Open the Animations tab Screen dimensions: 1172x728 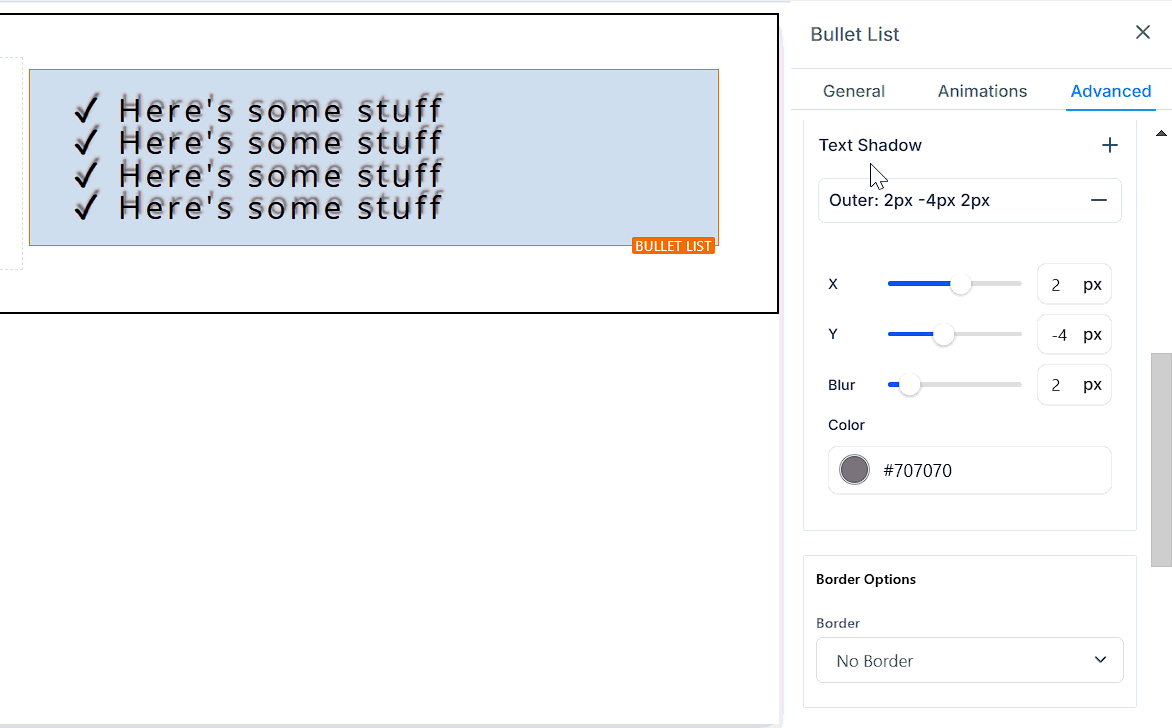(x=982, y=91)
